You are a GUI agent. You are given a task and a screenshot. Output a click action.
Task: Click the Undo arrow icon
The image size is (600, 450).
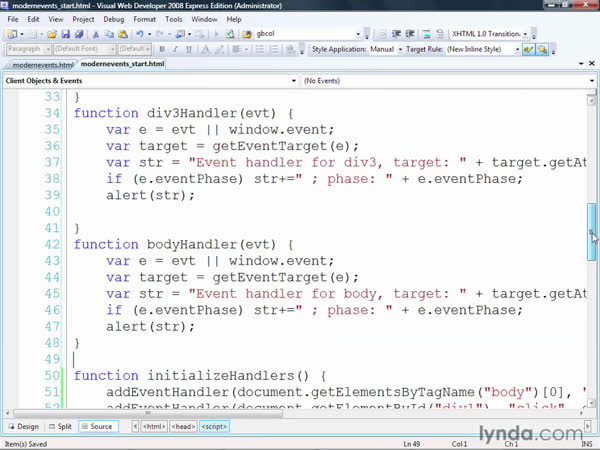[x=140, y=33]
